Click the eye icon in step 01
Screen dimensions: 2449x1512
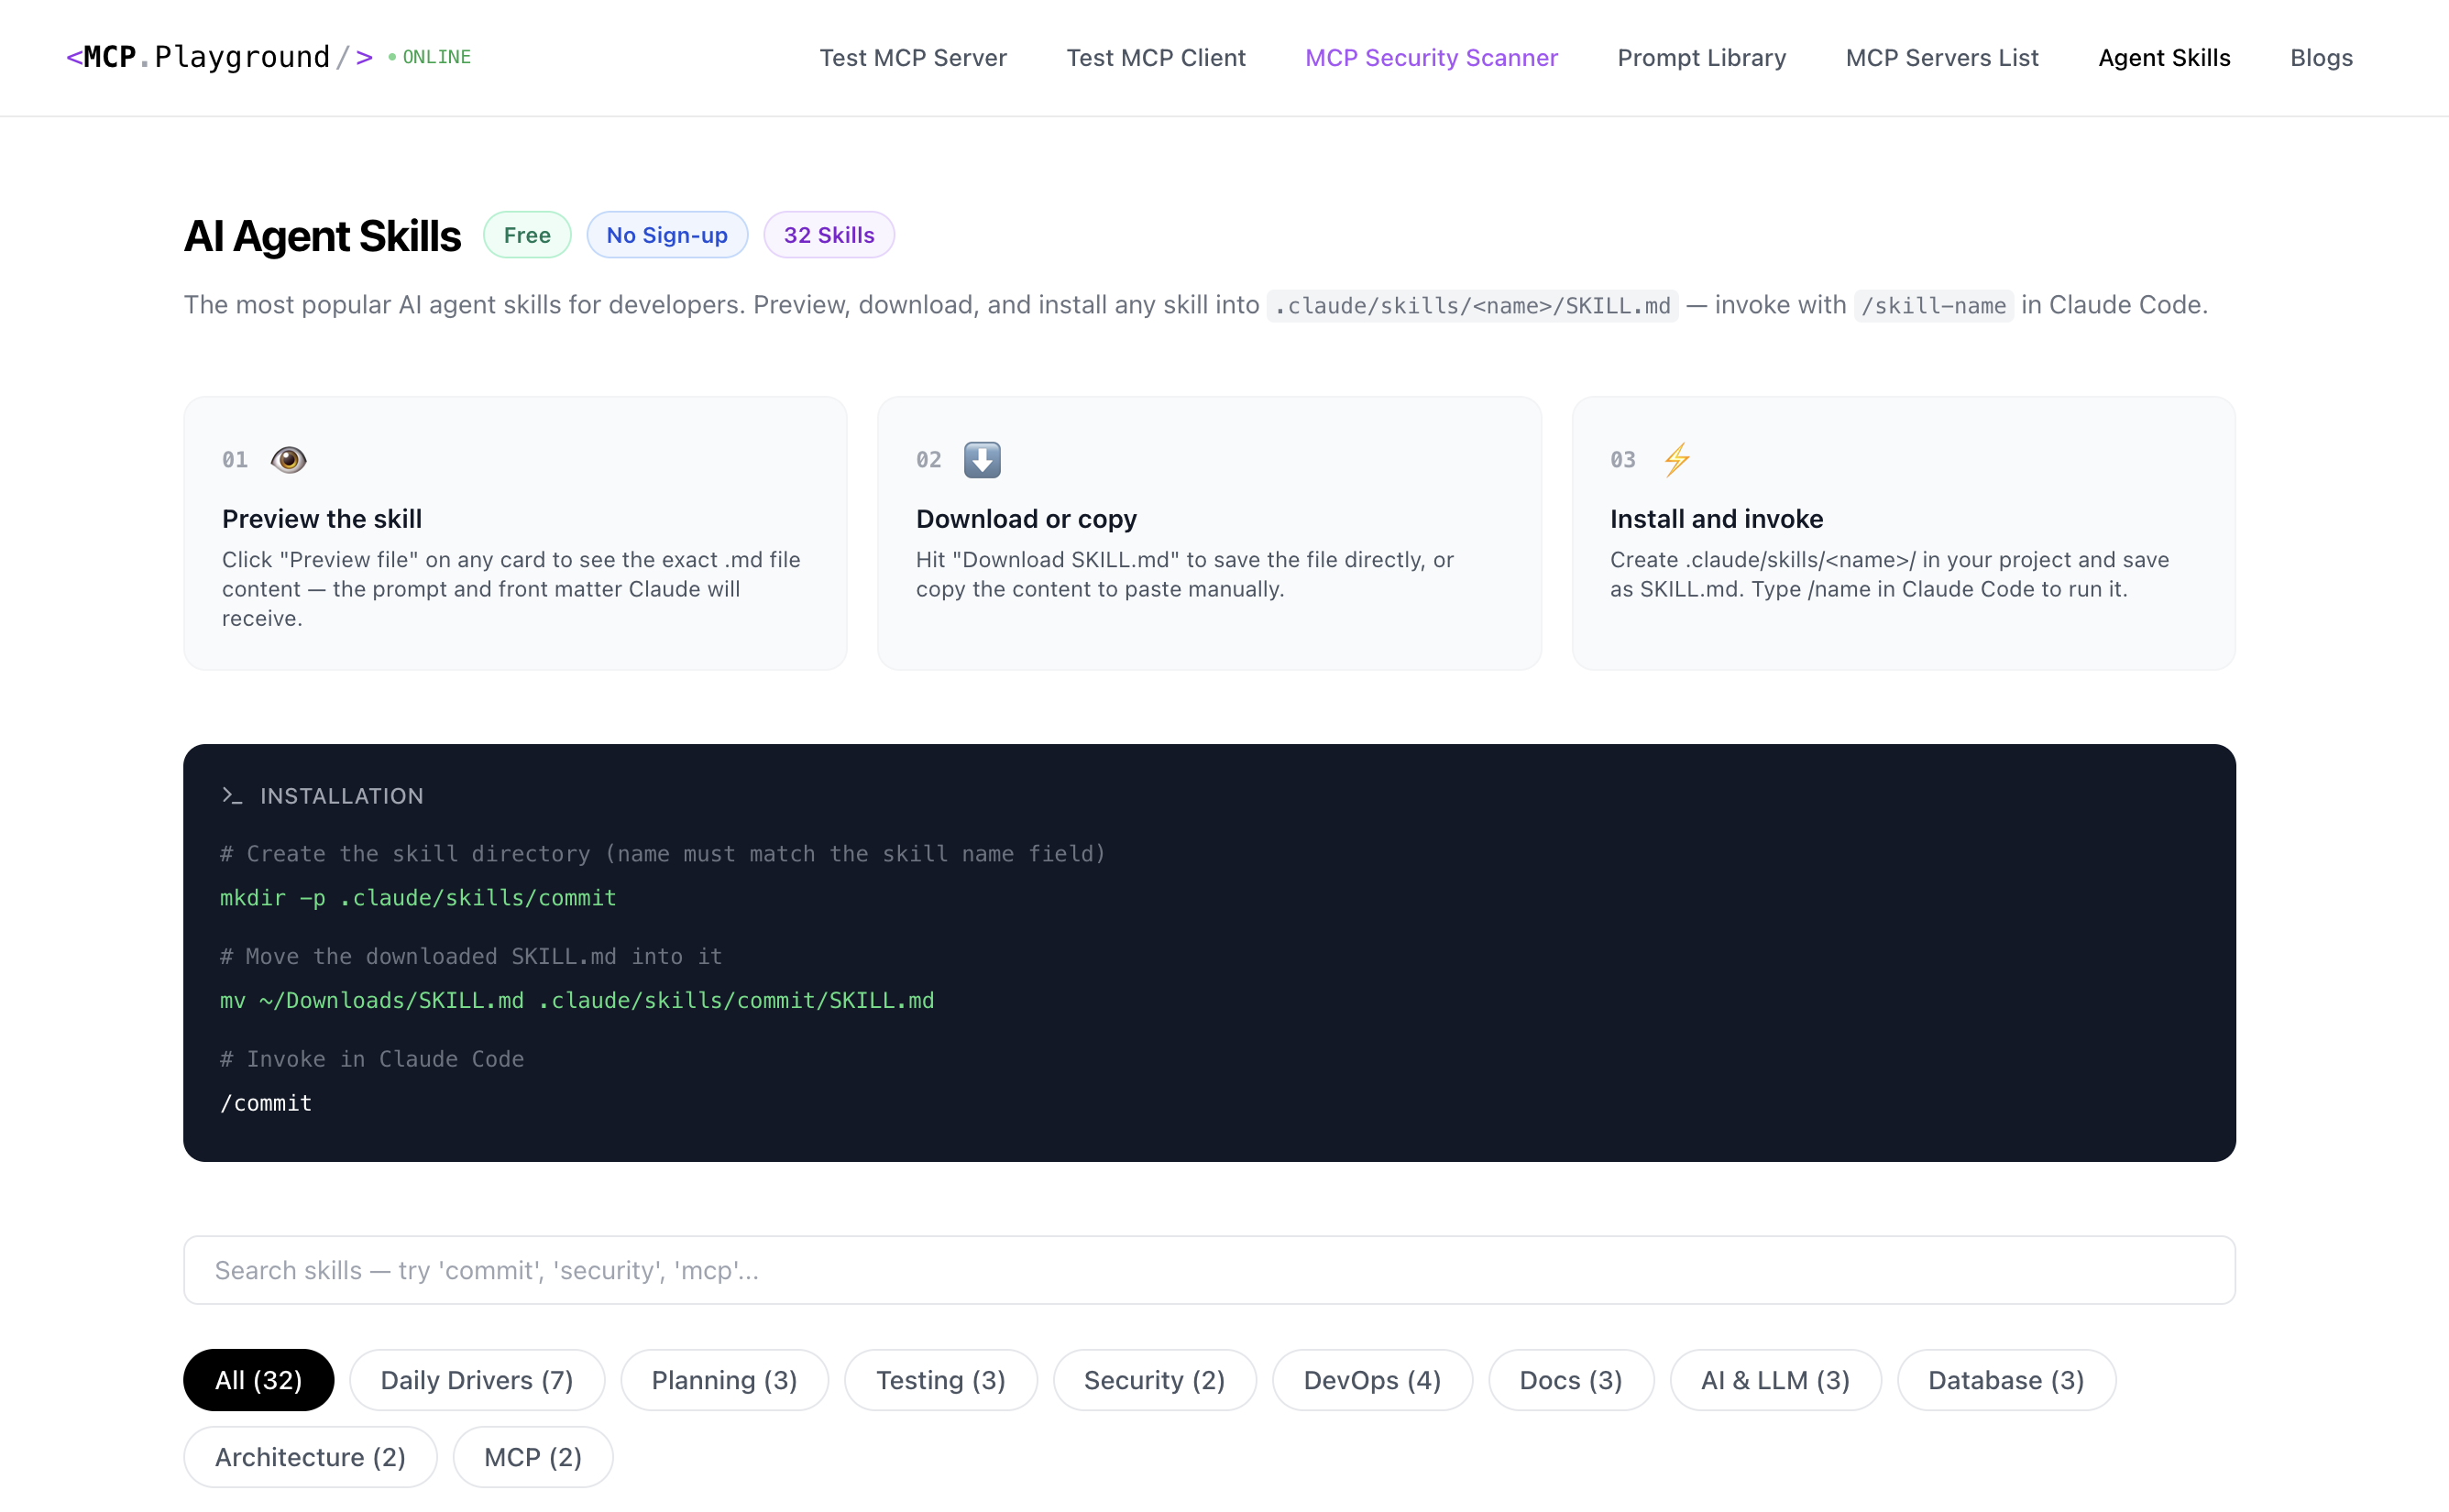288,460
